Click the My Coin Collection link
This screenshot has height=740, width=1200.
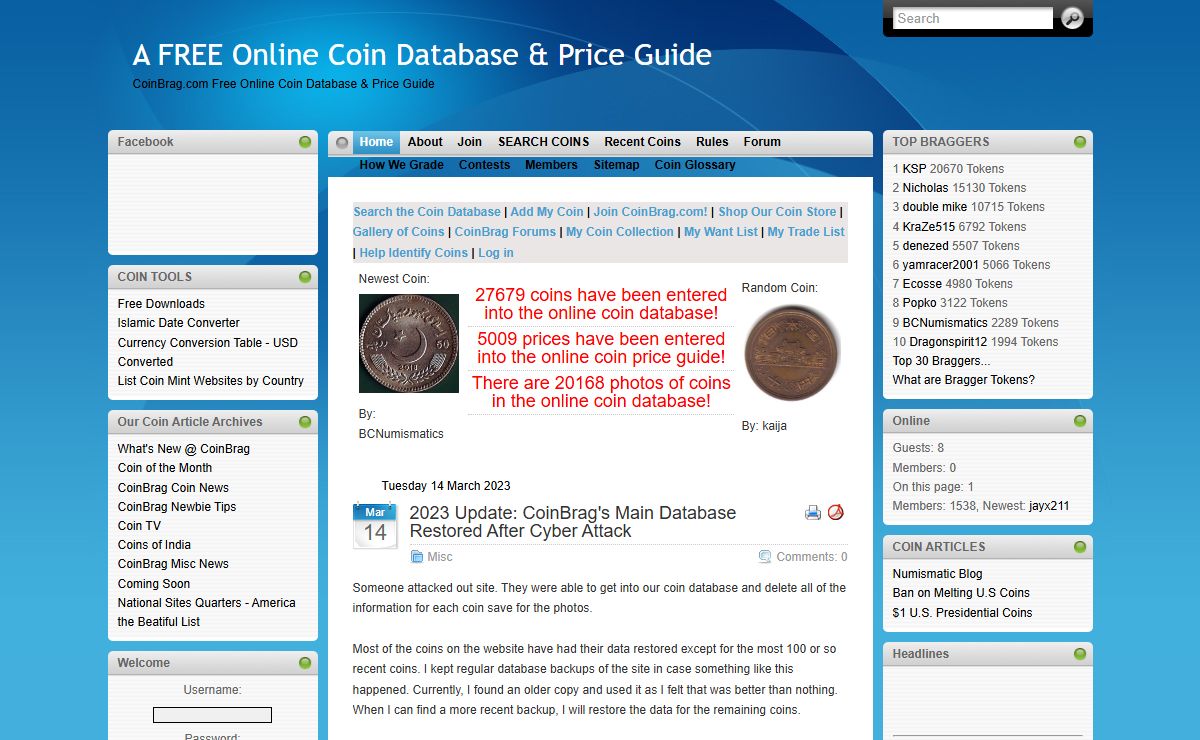coord(620,232)
